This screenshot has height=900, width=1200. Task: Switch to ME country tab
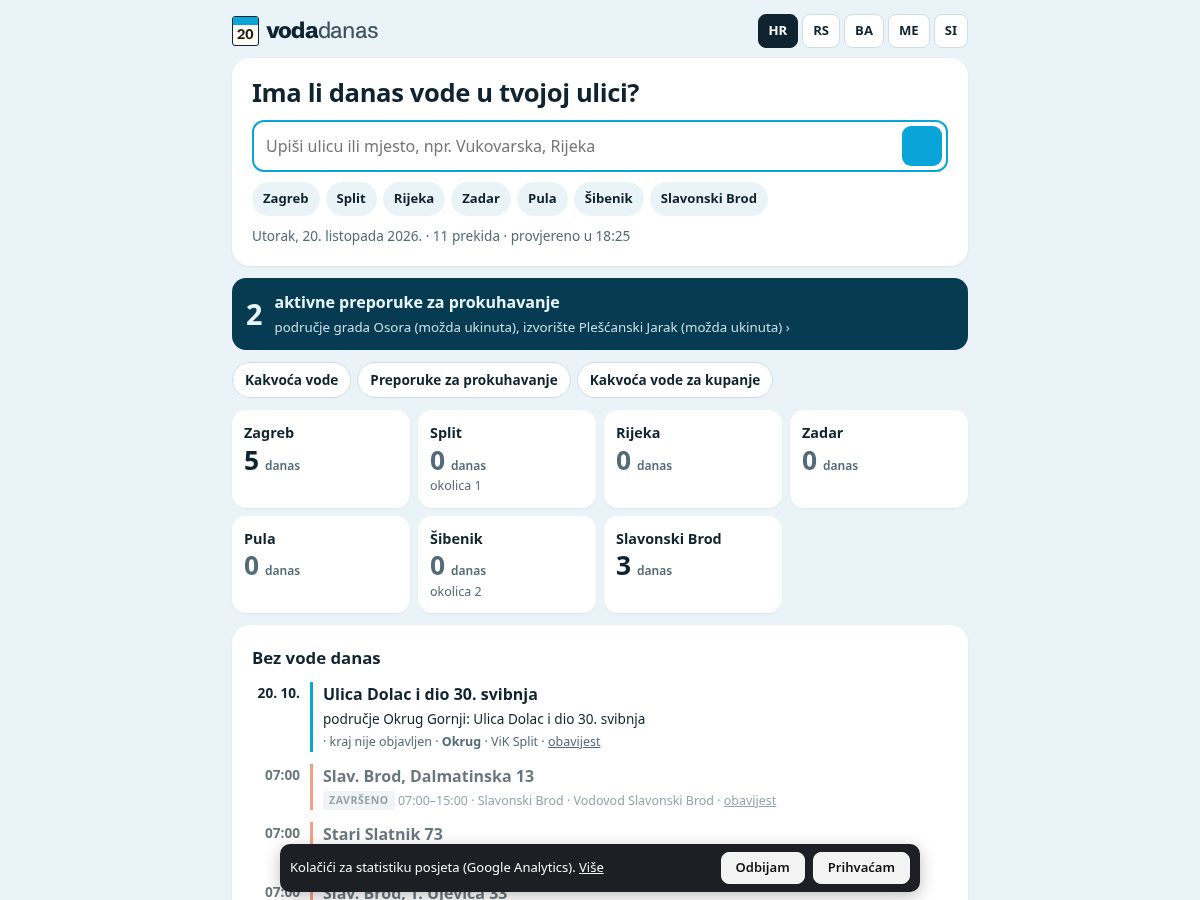(909, 31)
